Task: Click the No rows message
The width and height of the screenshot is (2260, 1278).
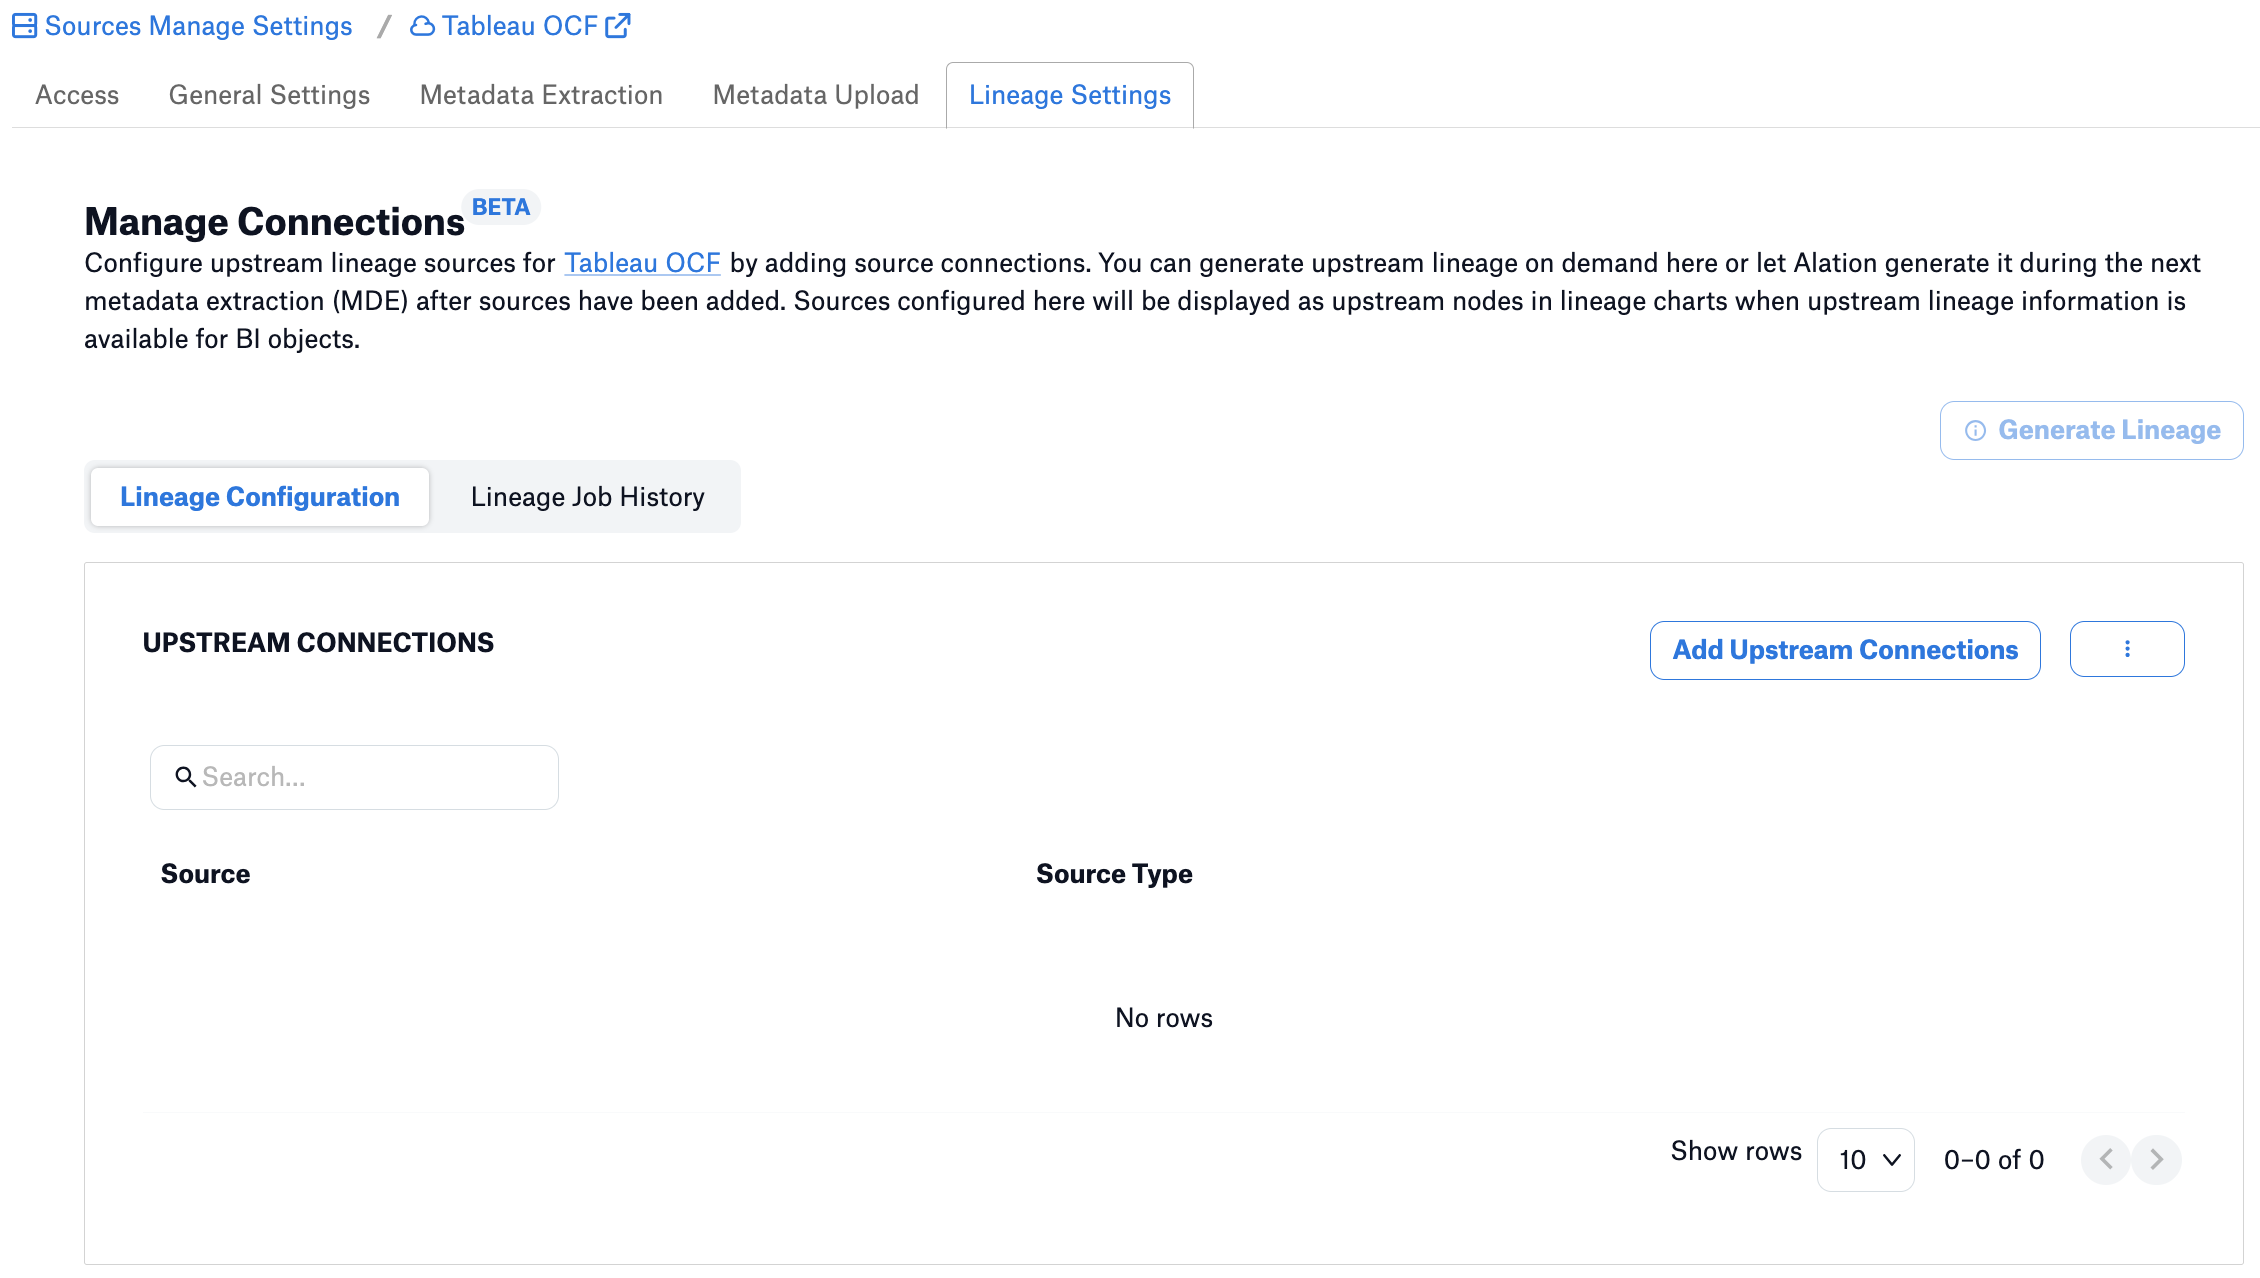Action: [1164, 1018]
